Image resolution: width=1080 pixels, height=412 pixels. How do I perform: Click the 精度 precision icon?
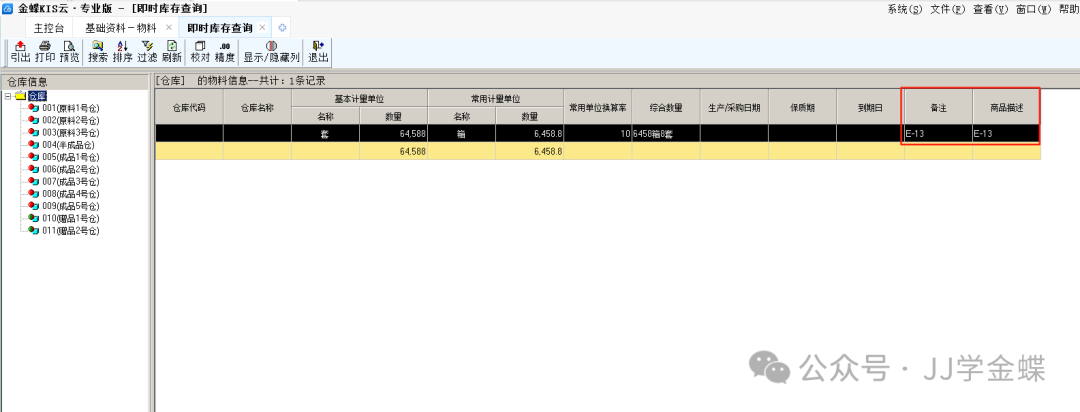(x=225, y=52)
